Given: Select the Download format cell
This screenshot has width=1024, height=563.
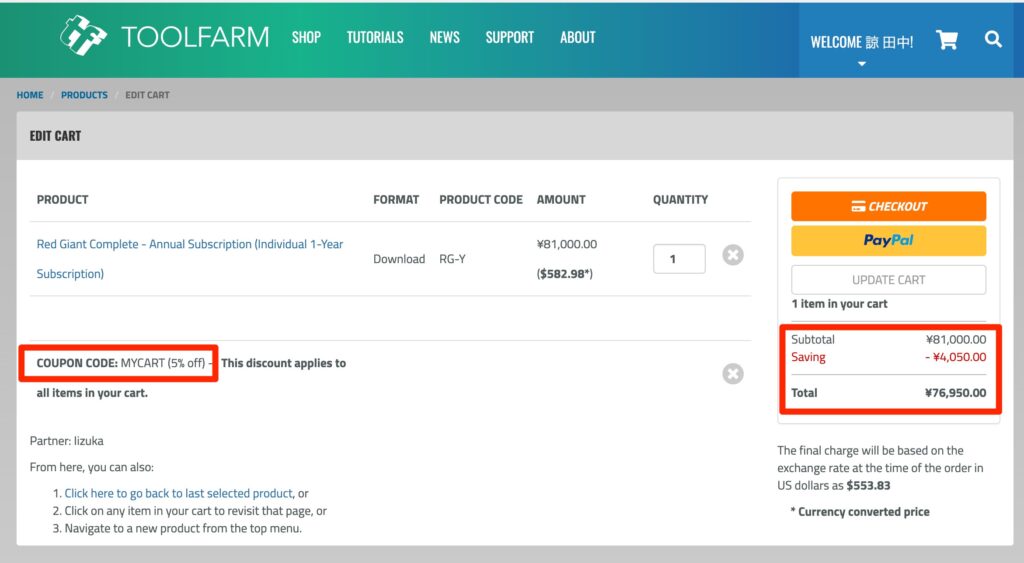Looking at the screenshot, I should [399, 259].
